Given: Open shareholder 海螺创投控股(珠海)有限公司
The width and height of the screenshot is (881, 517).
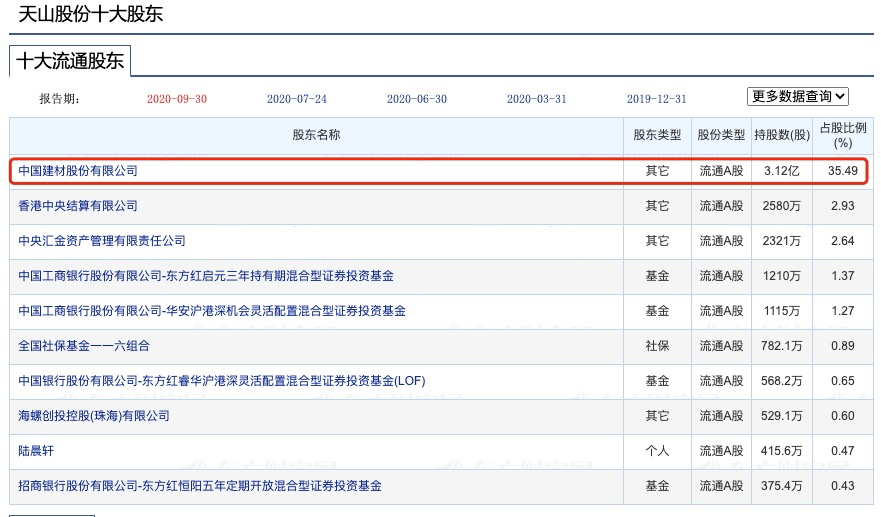Looking at the screenshot, I should pyautogui.click(x=94, y=416).
